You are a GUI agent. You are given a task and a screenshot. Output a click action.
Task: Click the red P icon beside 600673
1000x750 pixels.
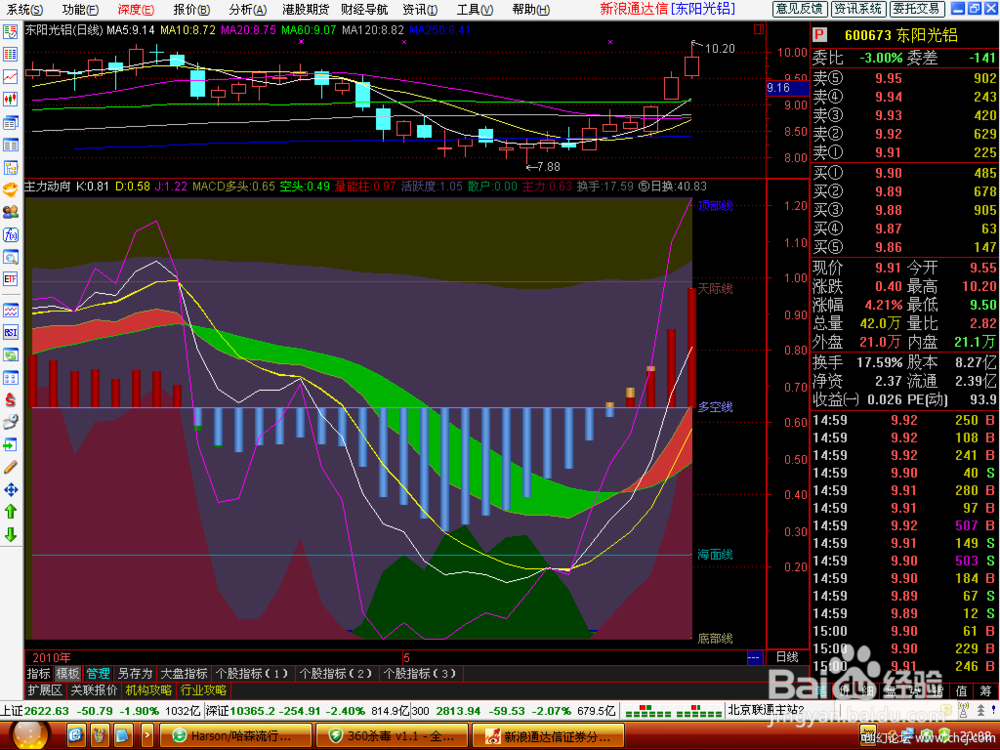tap(820, 35)
